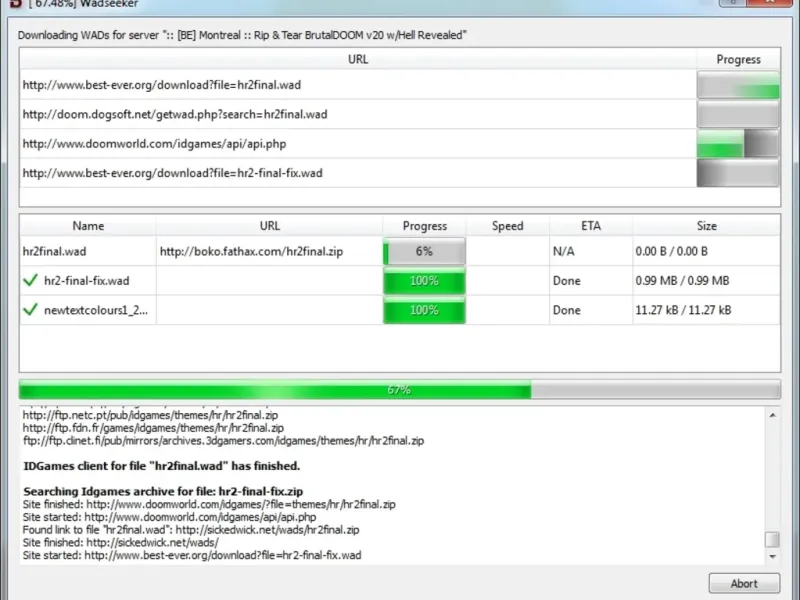Screen dimensions: 800x600
Task: Click progress bar of best-ever.org hr2final.wad URL
Action: click(x=738, y=85)
